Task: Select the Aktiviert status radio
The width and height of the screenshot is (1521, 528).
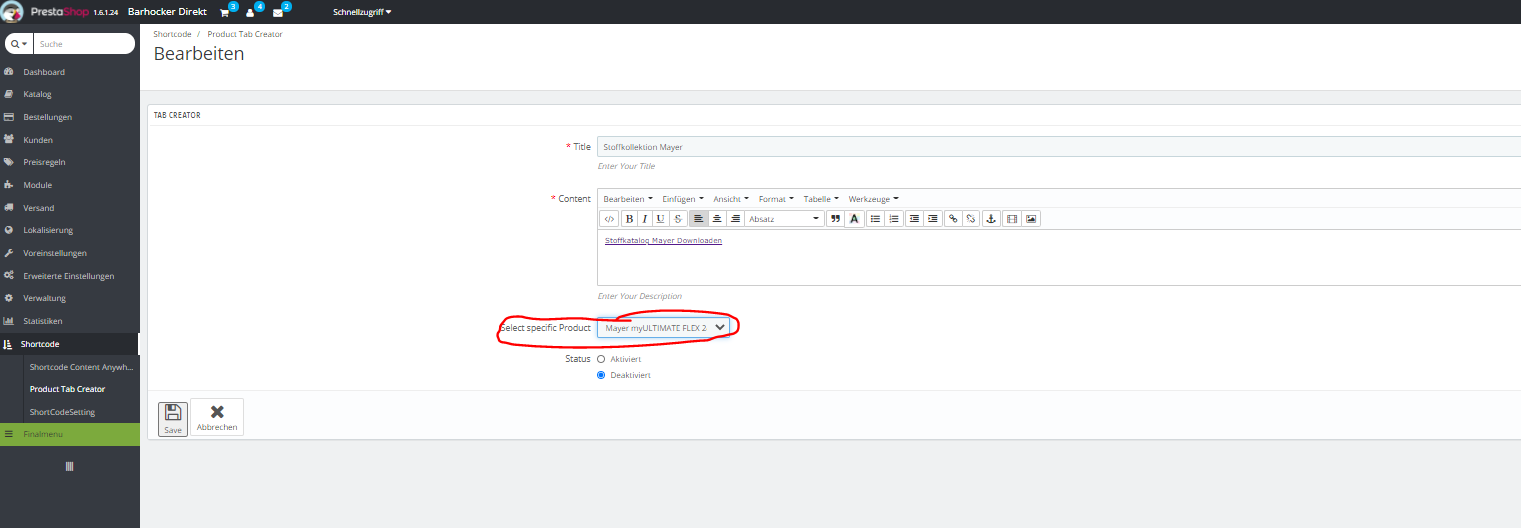Action: click(x=601, y=358)
